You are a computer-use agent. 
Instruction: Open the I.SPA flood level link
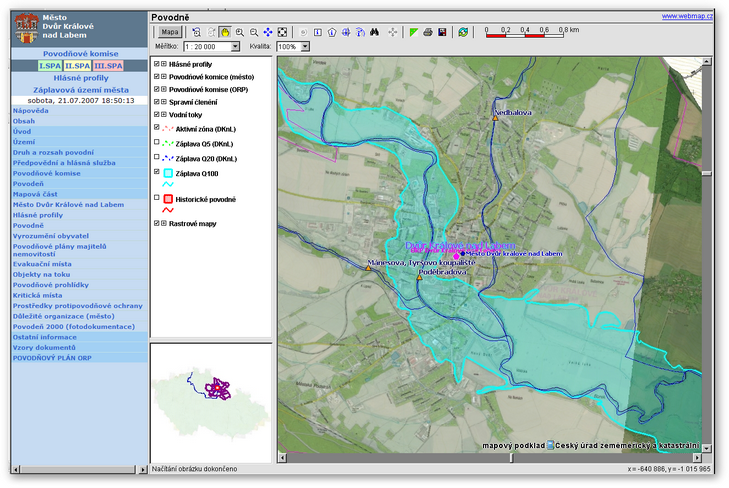tap(50, 66)
